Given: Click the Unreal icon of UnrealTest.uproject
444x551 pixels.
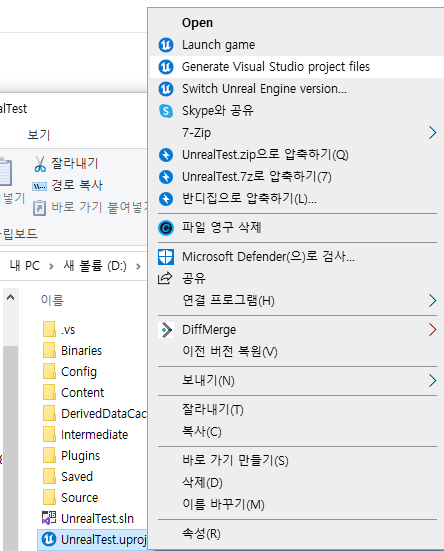Looking at the screenshot, I should [49, 539].
